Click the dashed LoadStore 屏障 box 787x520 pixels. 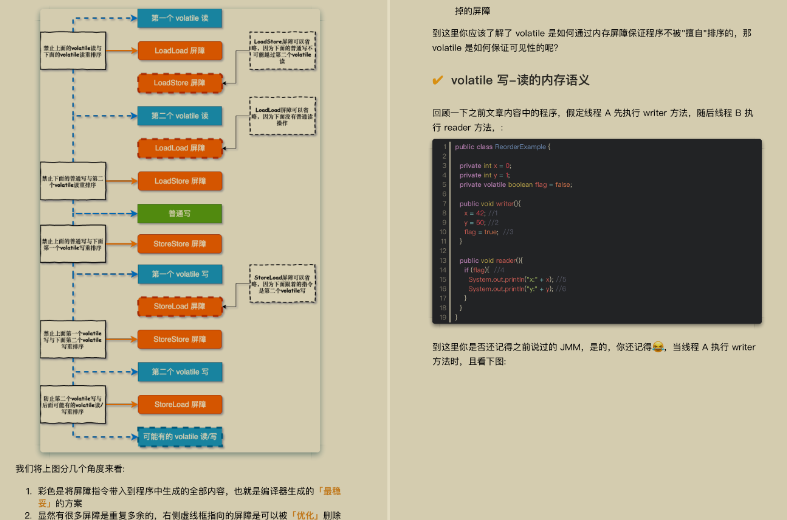click(x=179, y=82)
